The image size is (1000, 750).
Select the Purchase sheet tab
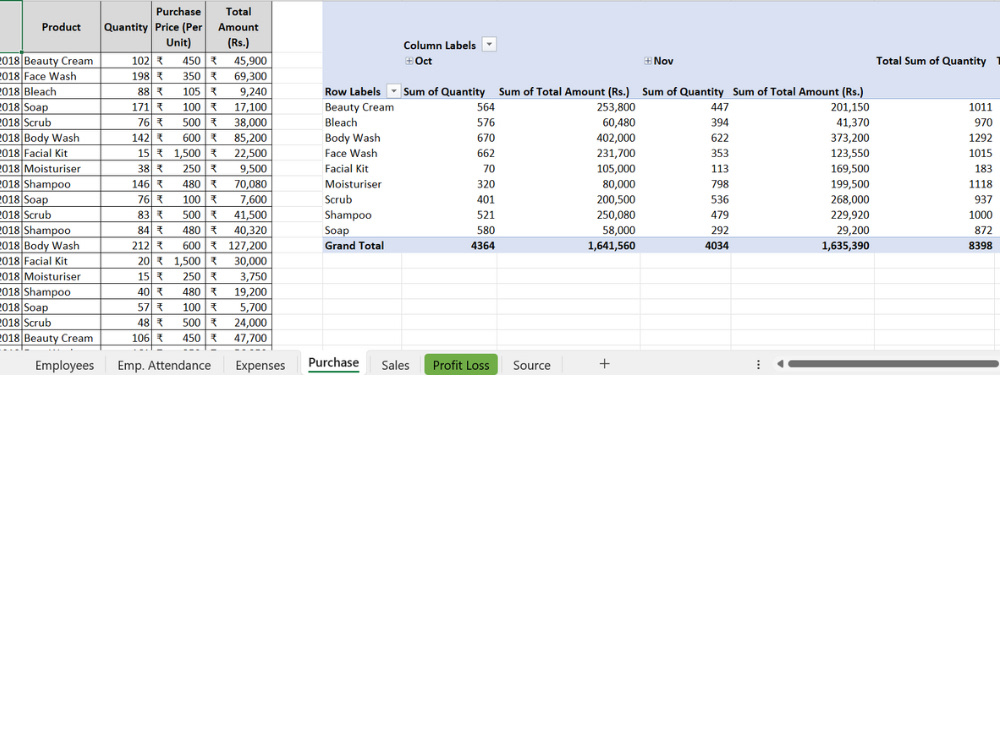(334, 363)
